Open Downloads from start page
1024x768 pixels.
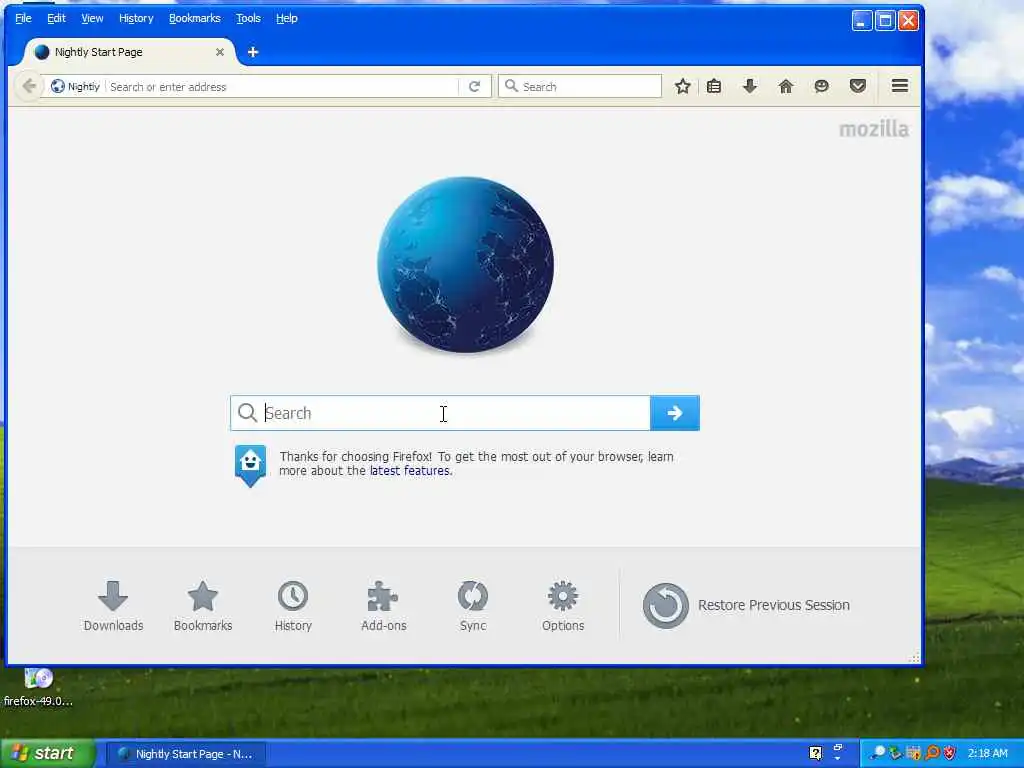tap(113, 605)
